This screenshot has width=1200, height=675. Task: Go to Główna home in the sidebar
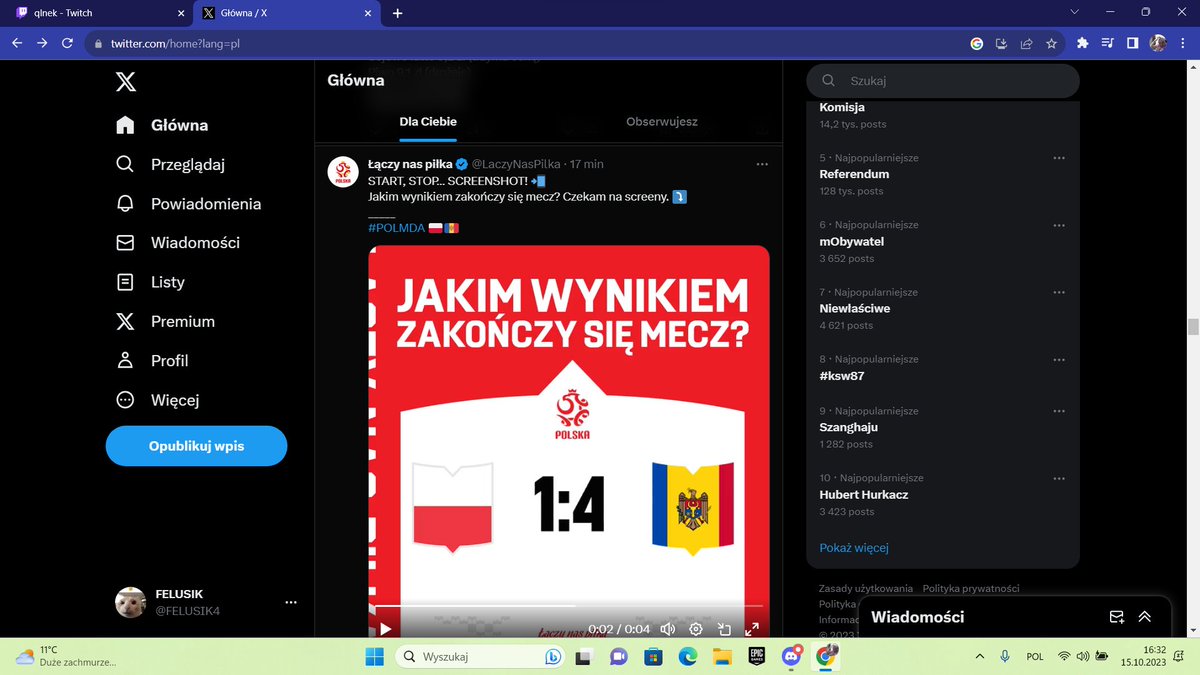(162, 125)
